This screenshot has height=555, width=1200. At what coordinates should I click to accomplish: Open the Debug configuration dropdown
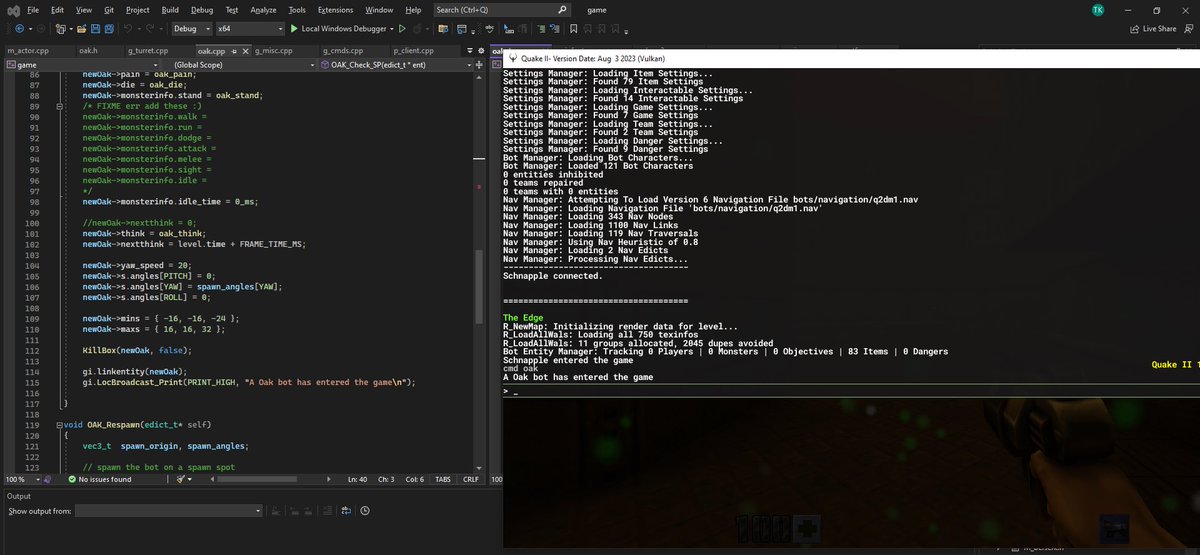pos(192,29)
